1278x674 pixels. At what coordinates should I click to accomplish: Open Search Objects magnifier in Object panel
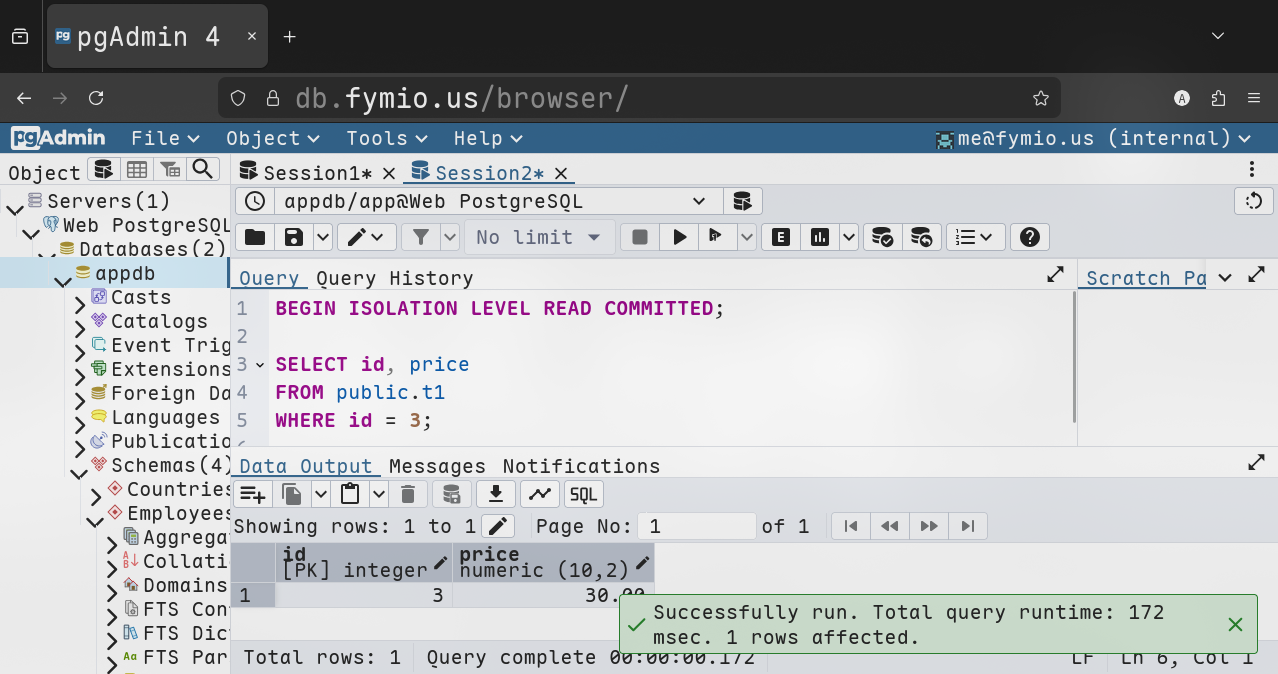point(203,170)
